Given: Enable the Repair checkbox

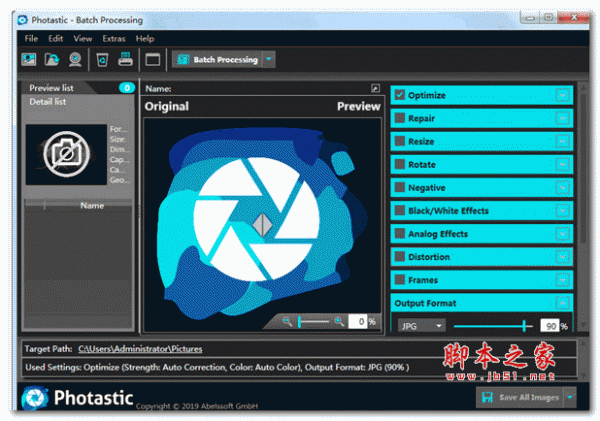Looking at the screenshot, I should [x=399, y=118].
